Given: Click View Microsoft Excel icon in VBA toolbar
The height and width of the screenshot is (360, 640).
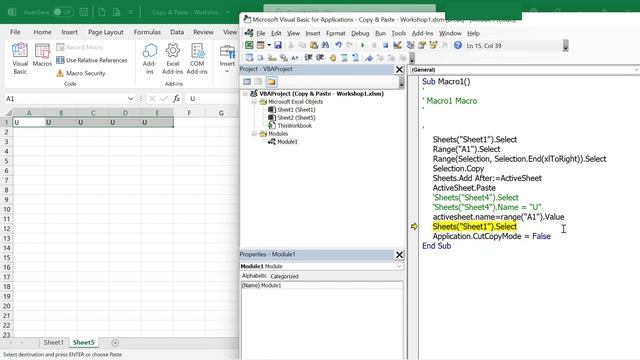Looking at the screenshot, I should (x=249, y=45).
